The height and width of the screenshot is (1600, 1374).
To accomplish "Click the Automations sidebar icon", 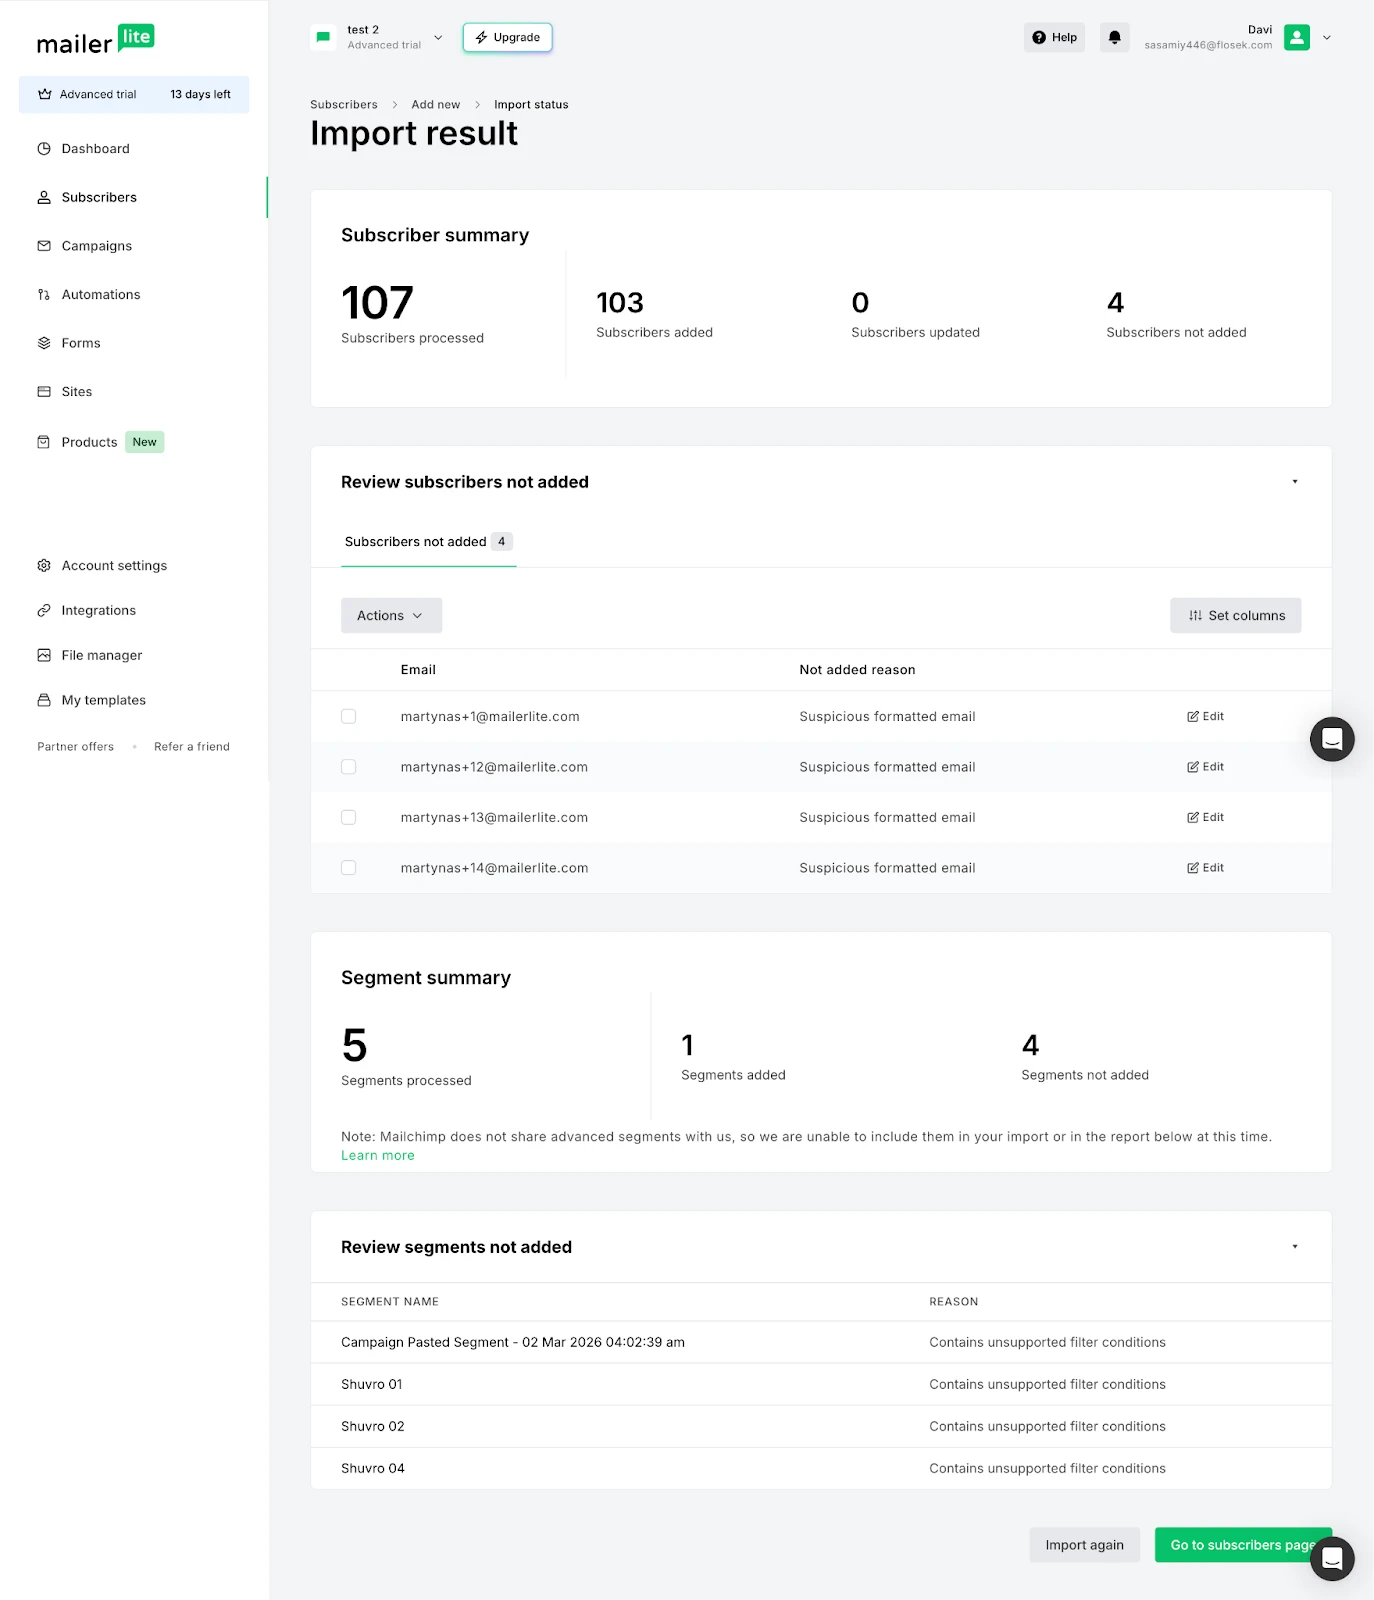I will point(44,295).
